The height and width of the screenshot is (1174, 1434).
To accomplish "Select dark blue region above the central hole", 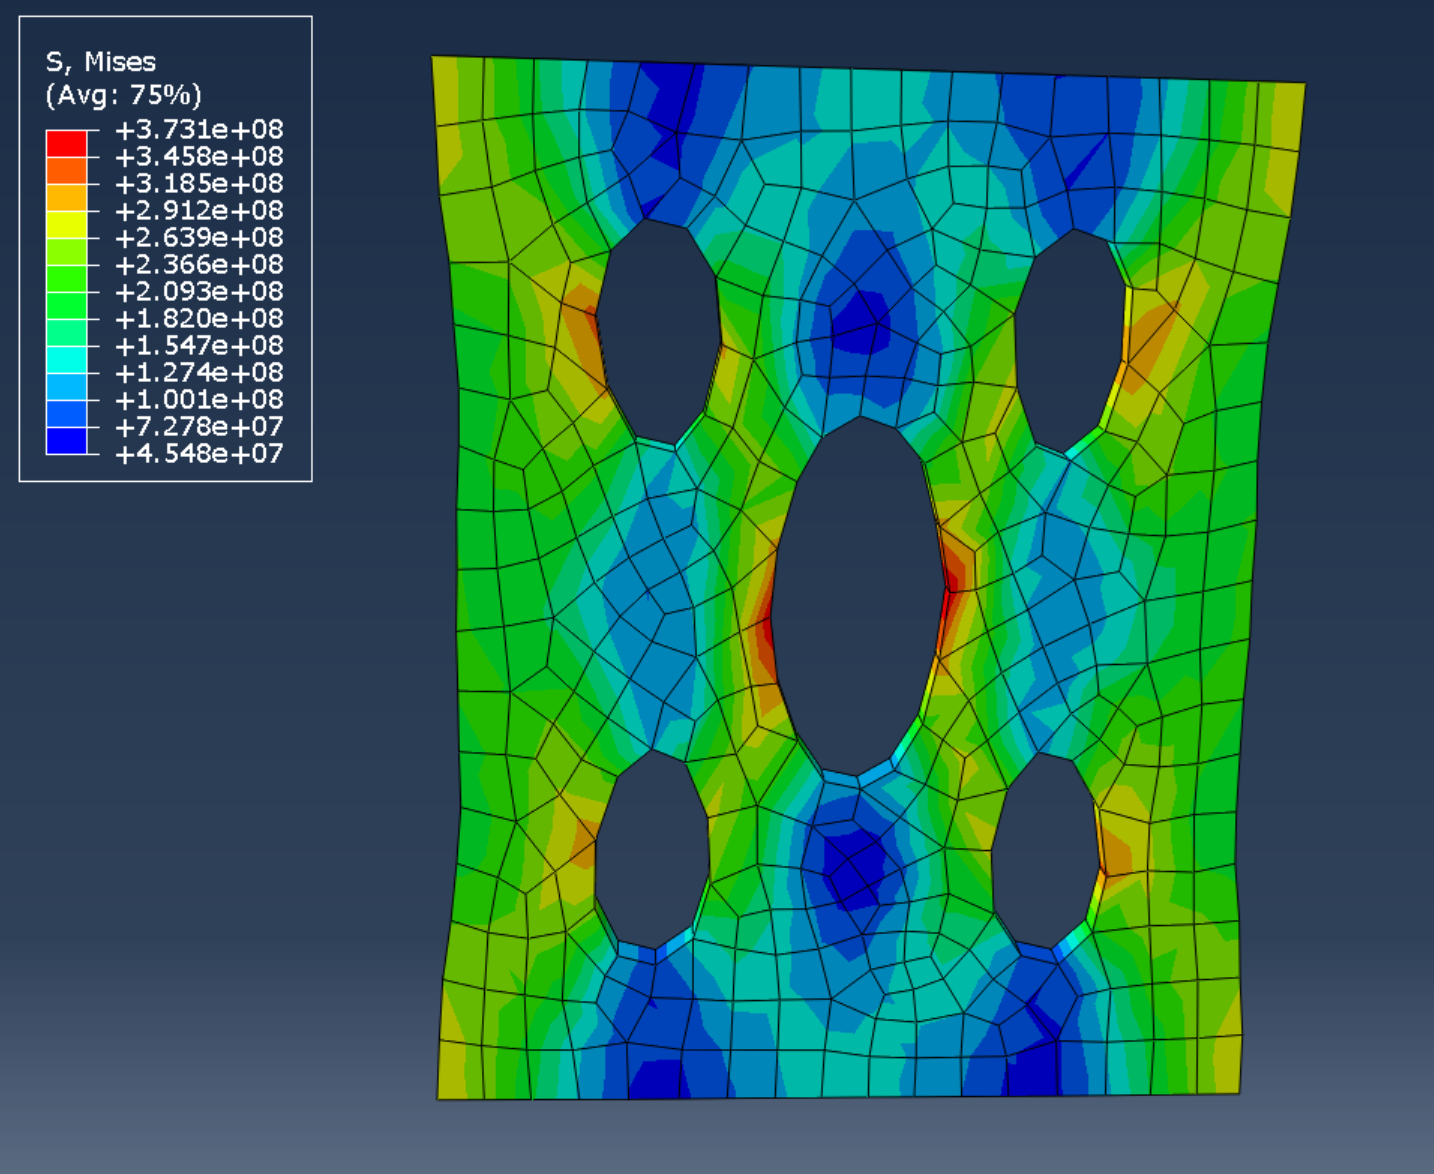I will (857, 320).
